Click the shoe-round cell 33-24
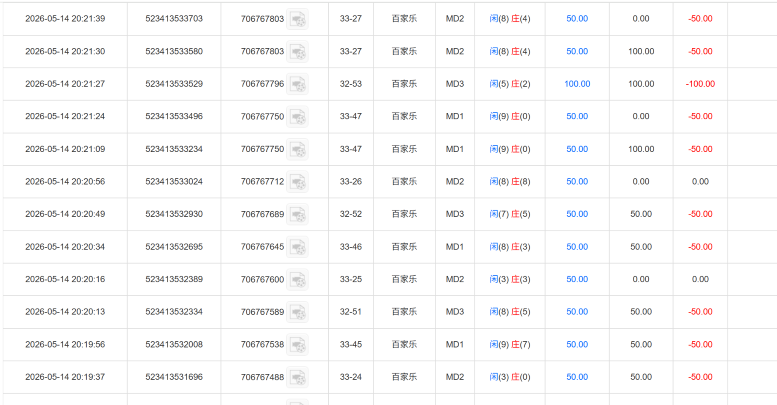 (351, 377)
